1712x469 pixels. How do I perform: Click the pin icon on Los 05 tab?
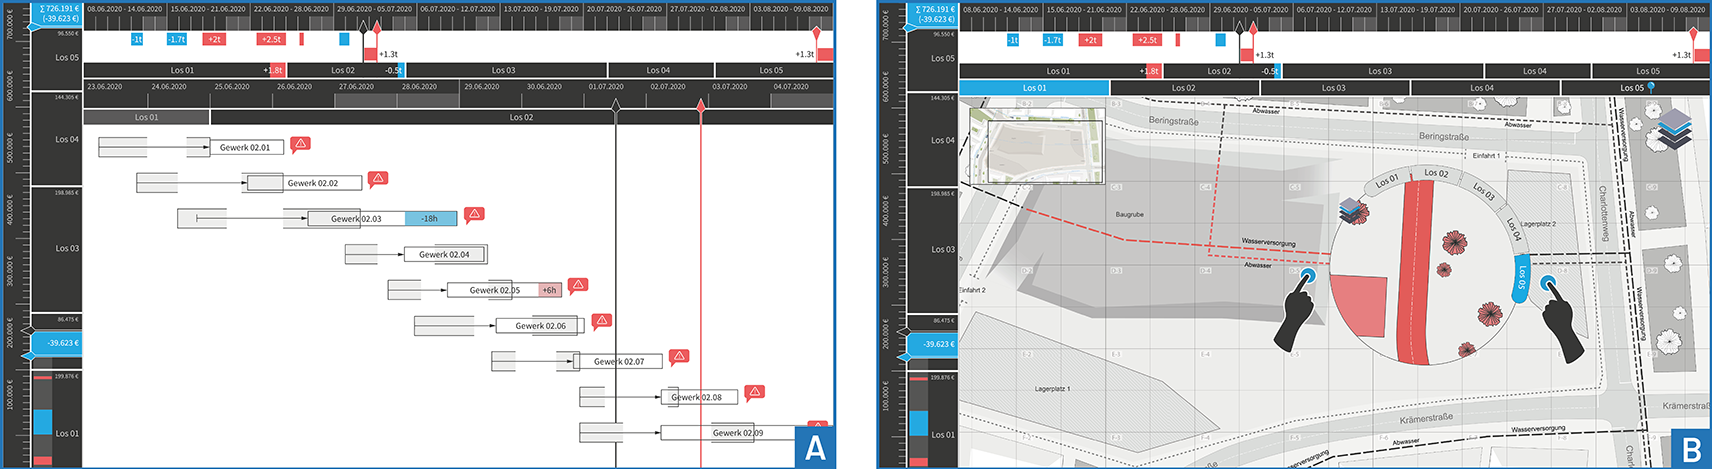coord(1651,88)
